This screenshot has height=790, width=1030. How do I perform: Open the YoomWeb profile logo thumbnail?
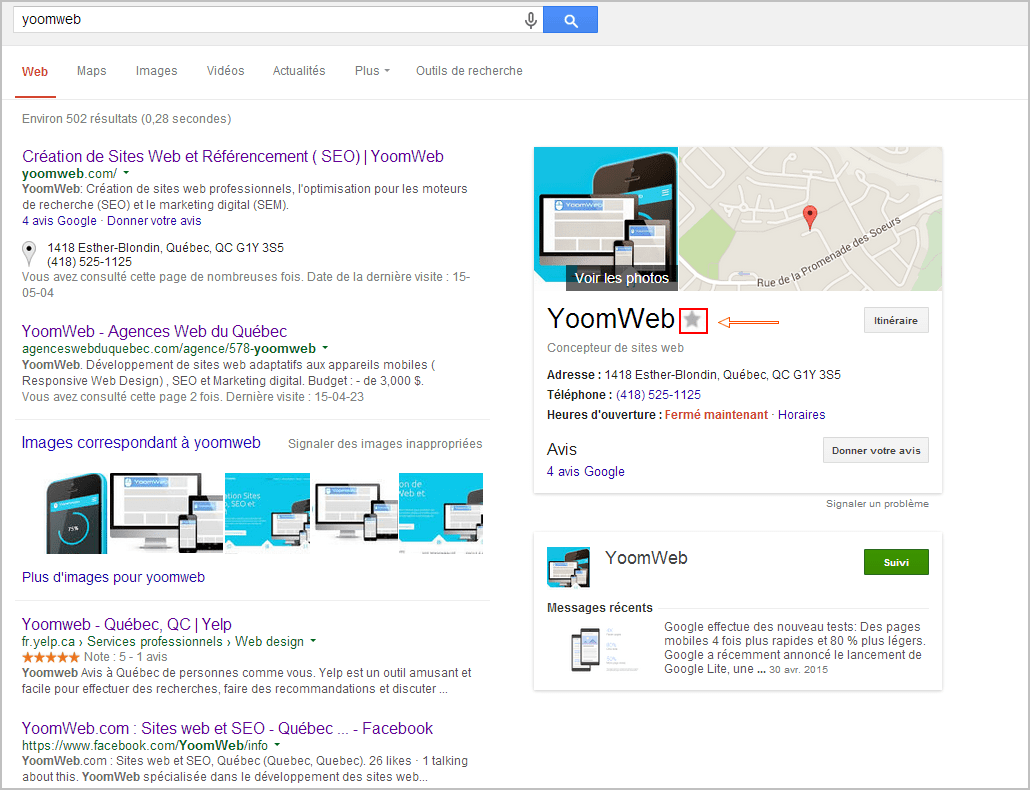(x=568, y=567)
